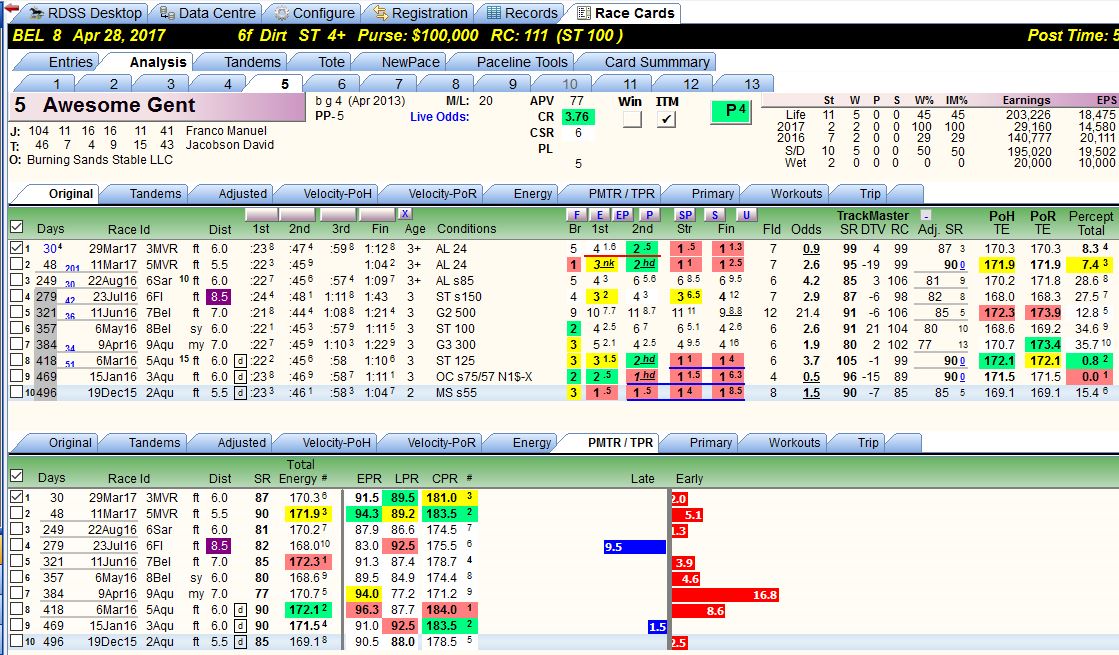1119x655 pixels.
Task: Click the red 173.9 PoR TE cell
Action: 1044,313
